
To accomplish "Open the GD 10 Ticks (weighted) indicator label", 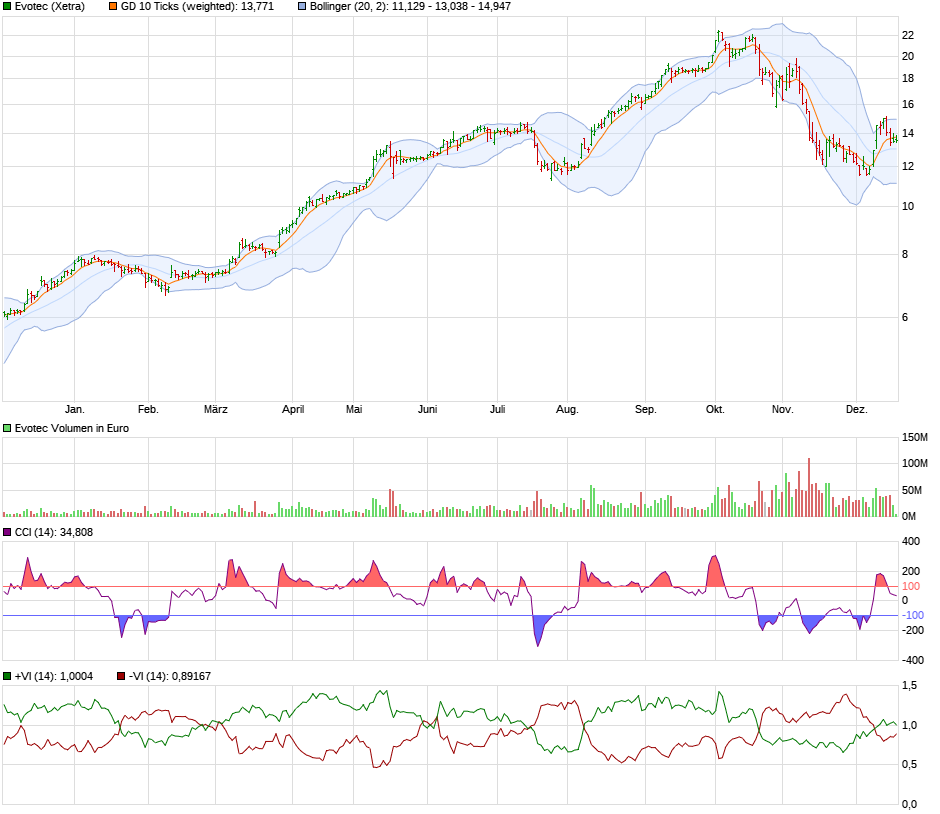I will [196, 8].
